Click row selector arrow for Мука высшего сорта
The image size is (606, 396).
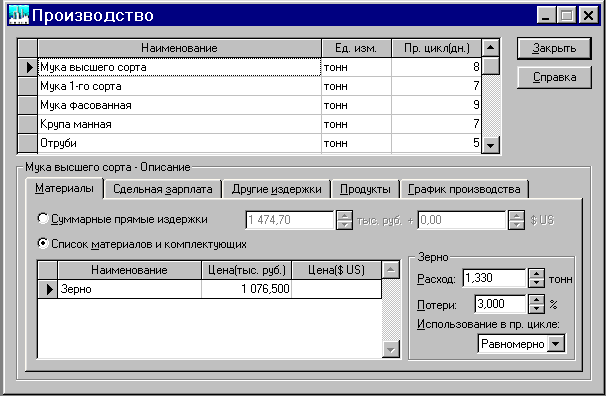[x=28, y=67]
